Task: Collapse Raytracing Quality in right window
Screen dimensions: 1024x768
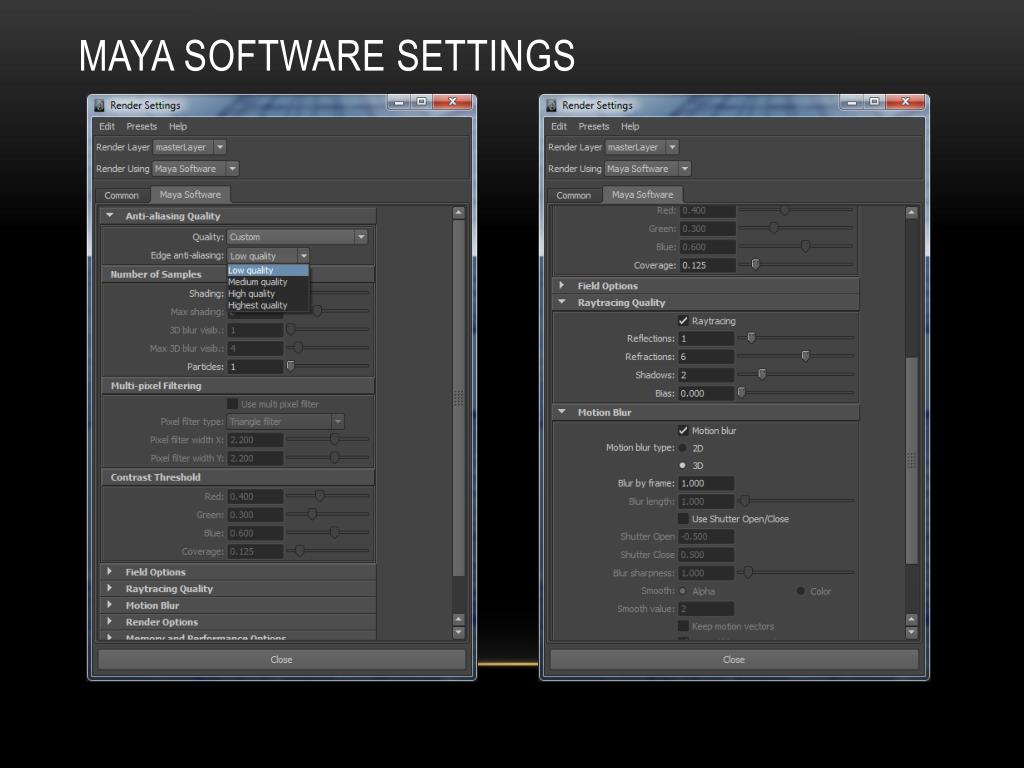Action: pyautogui.click(x=562, y=302)
